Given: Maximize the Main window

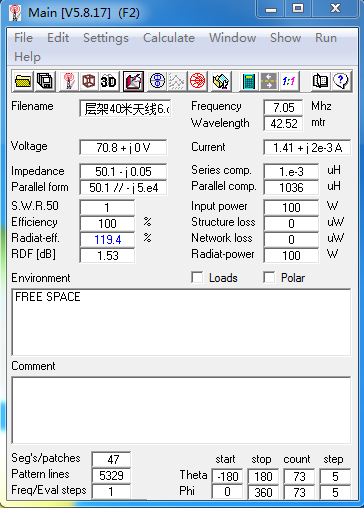Looking at the screenshot, I should (x=298, y=9).
